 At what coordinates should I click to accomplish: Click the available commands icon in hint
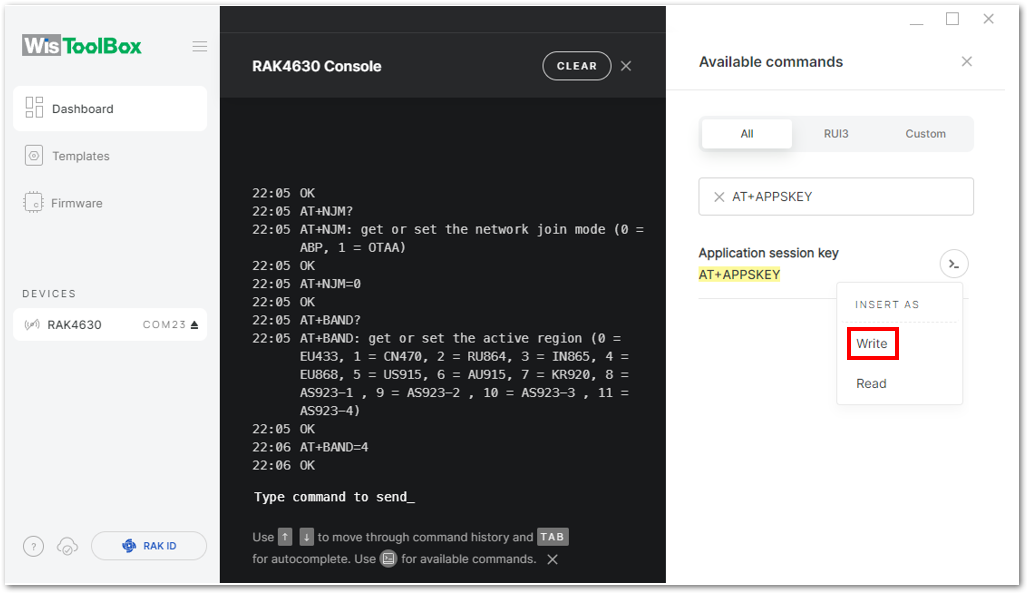pyautogui.click(x=389, y=559)
